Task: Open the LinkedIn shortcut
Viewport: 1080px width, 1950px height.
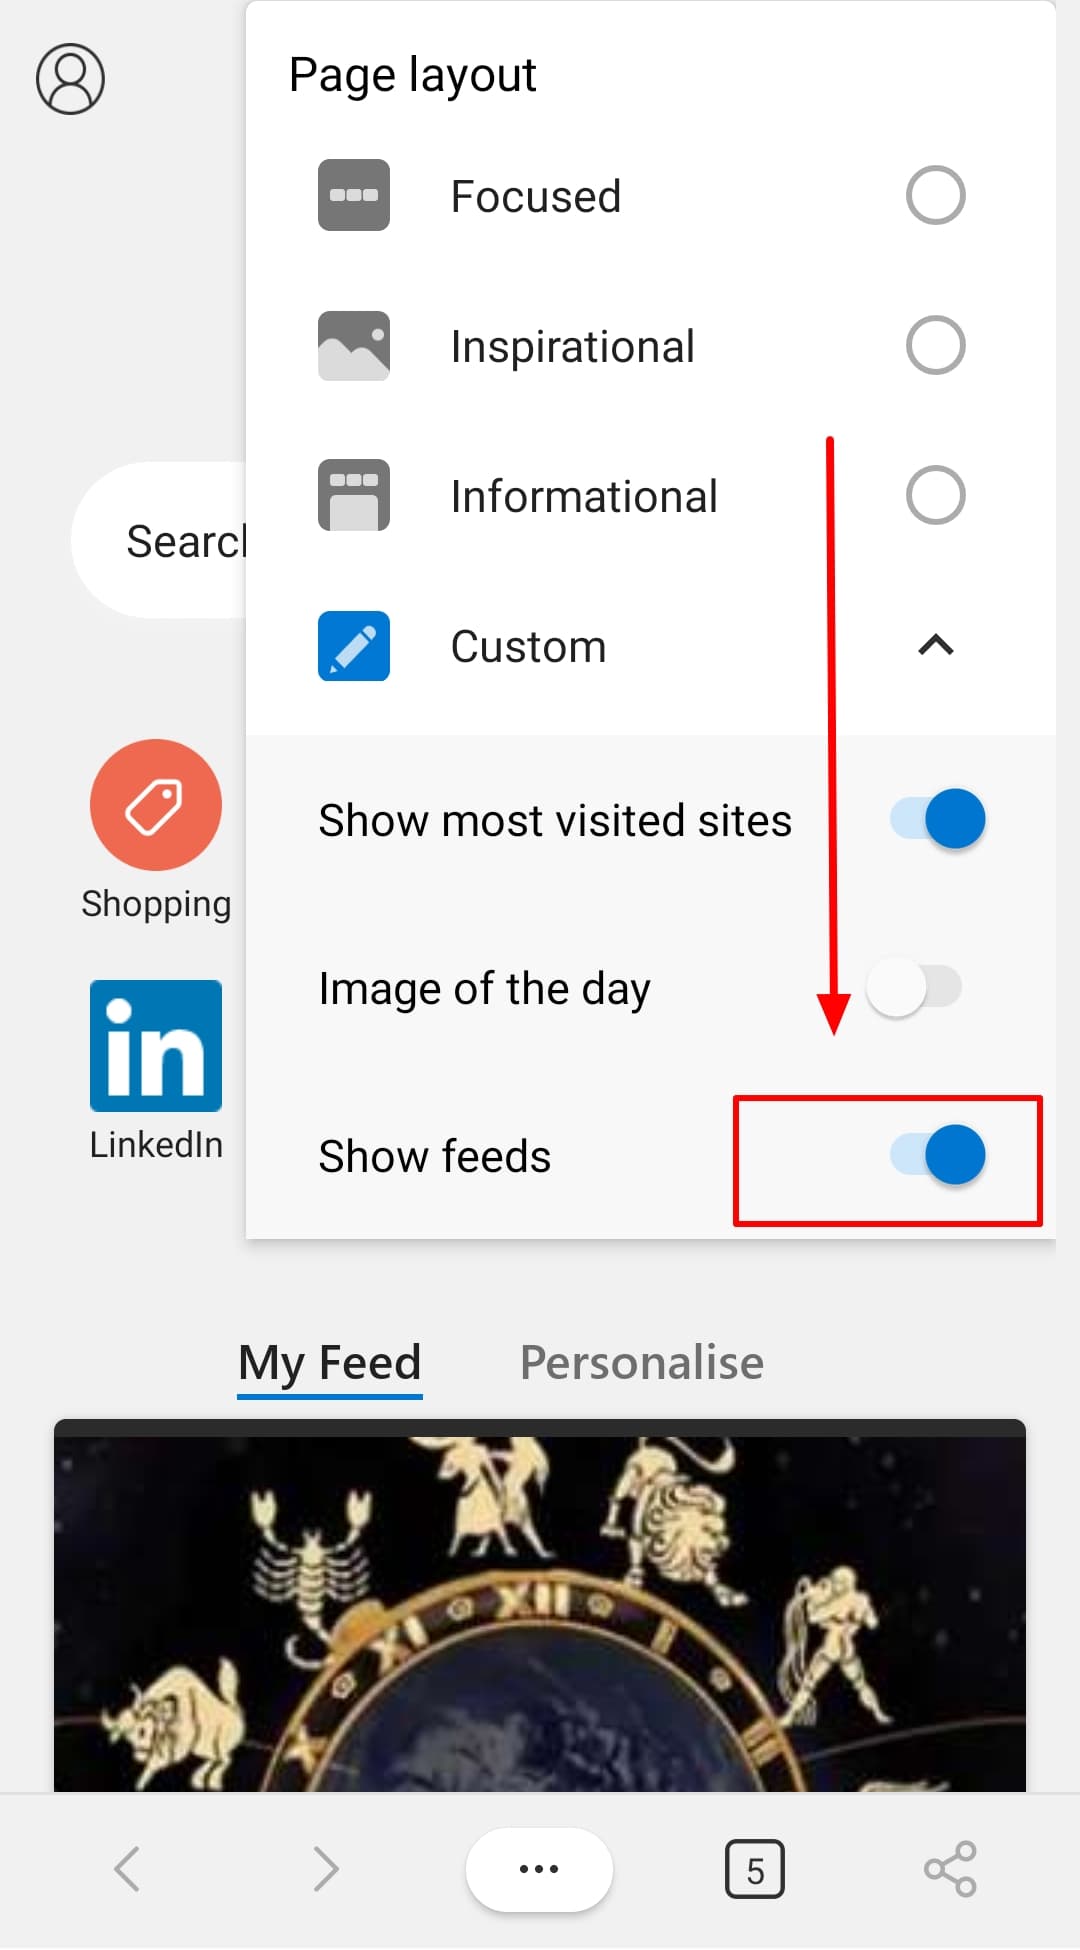Action: [155, 1046]
